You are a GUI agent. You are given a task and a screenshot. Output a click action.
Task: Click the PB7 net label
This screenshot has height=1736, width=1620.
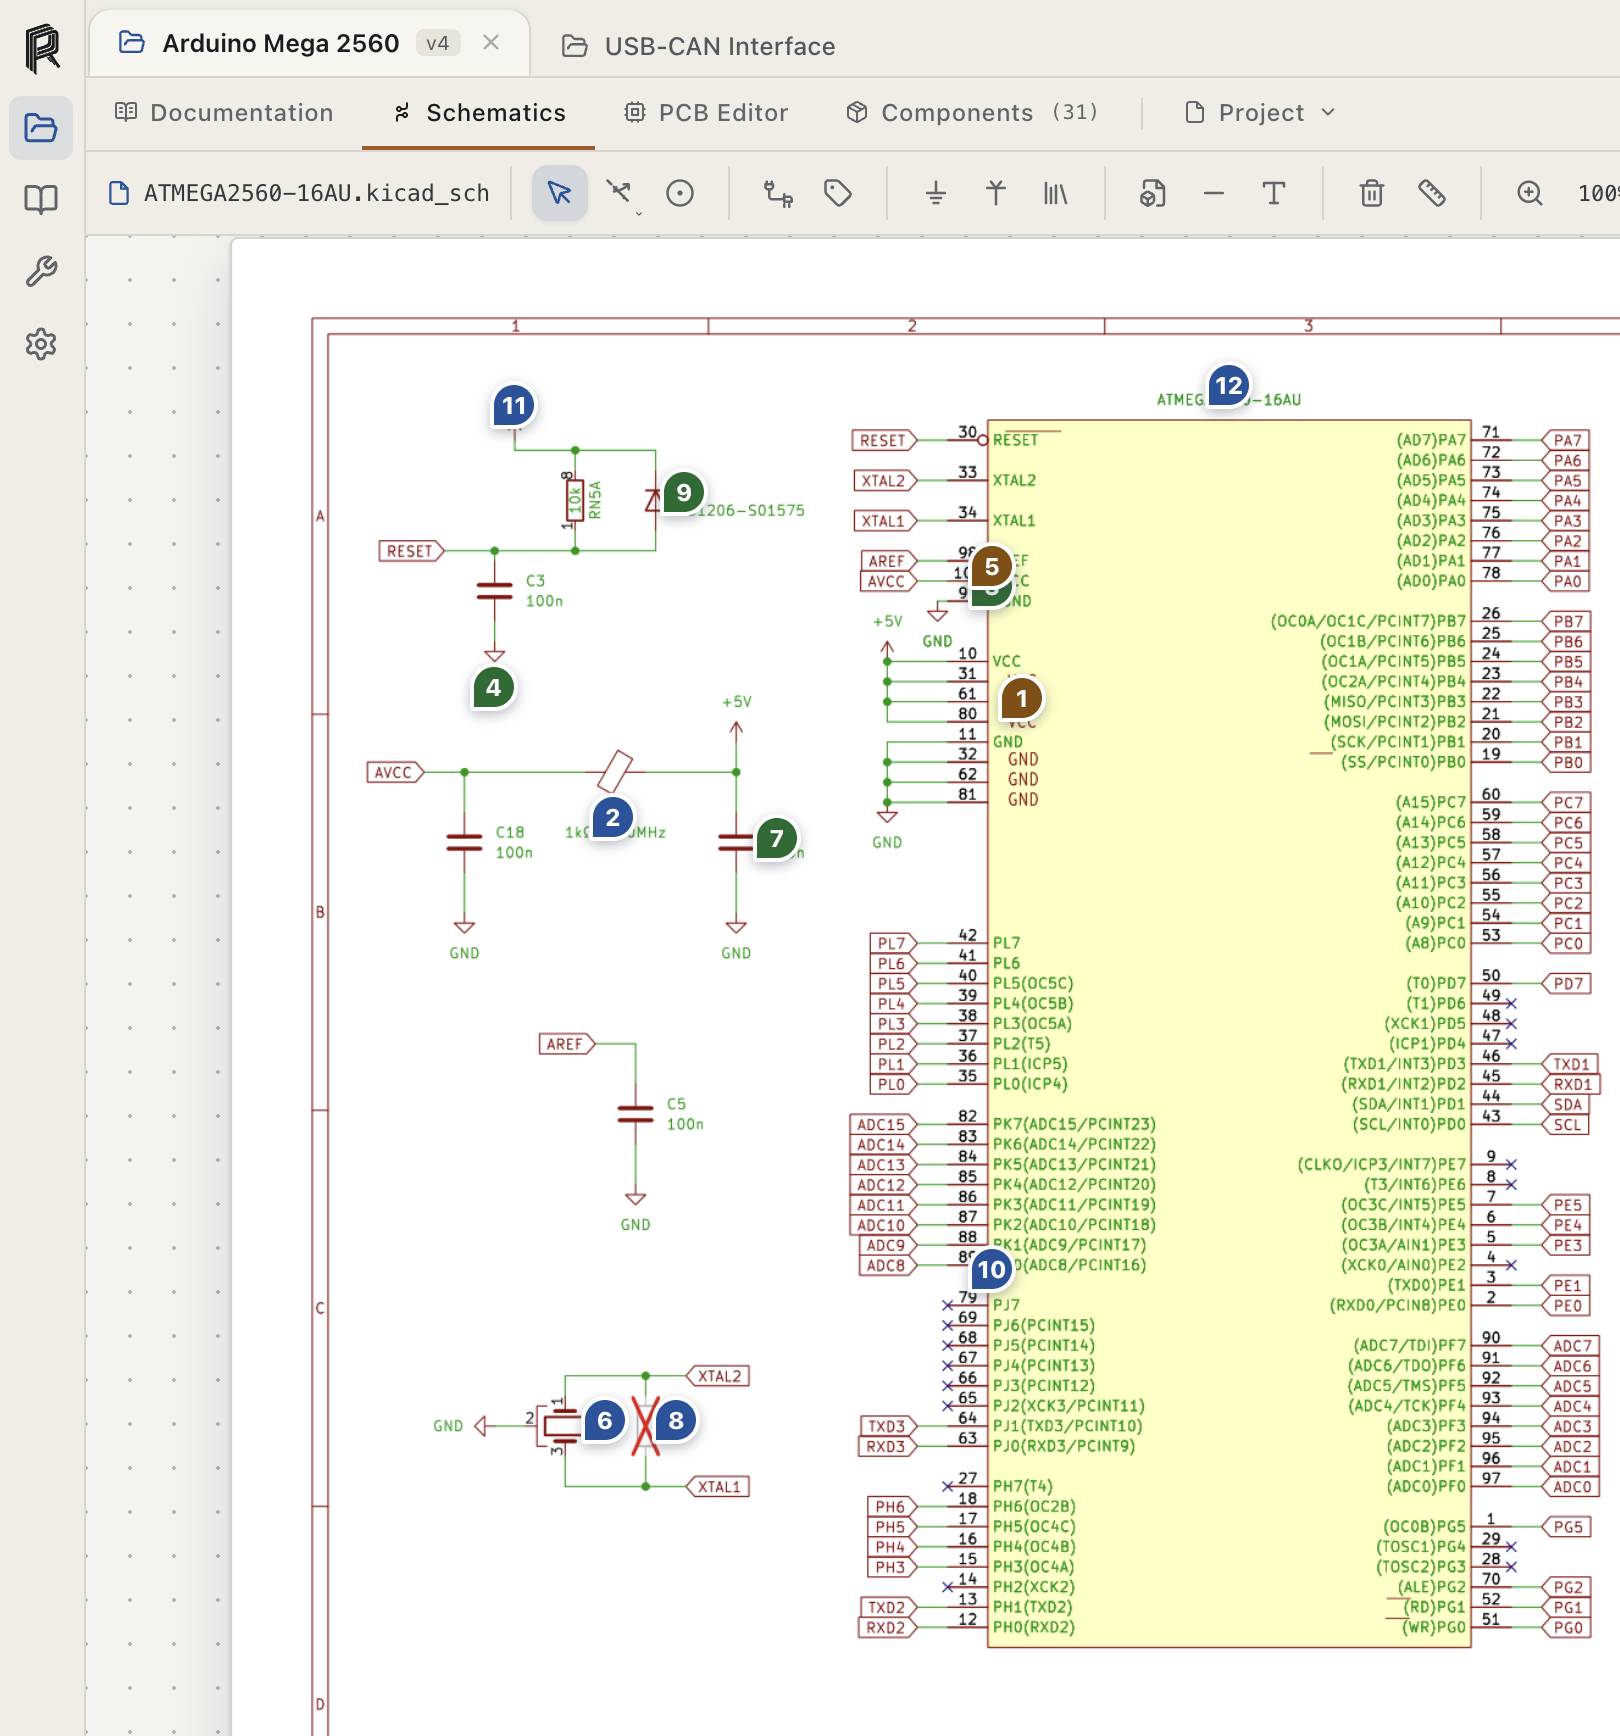(x=1566, y=621)
